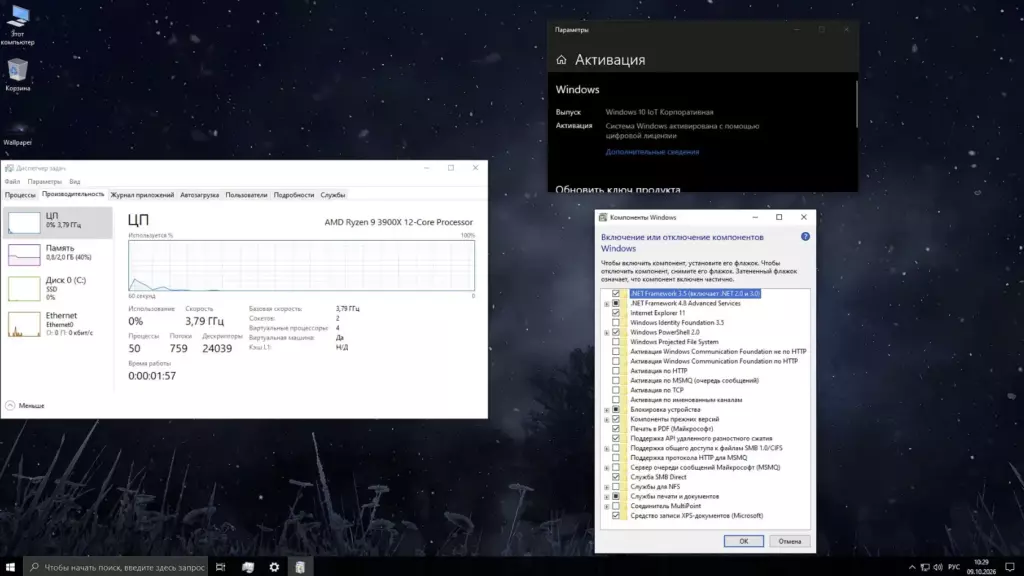This screenshot has height=576, width=1024.
Task: Open 'Дополнительные сведения' activation link
Action: coord(652,152)
